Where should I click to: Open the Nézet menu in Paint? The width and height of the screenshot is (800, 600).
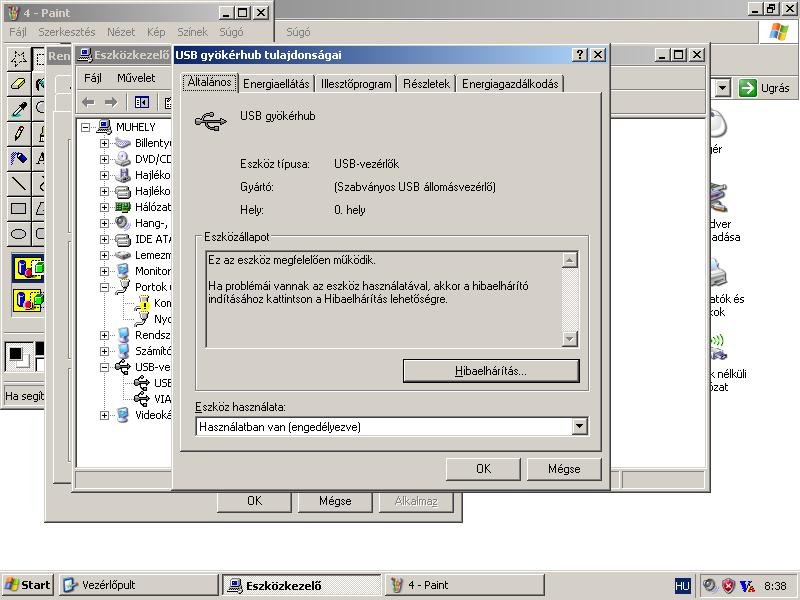coord(121,32)
